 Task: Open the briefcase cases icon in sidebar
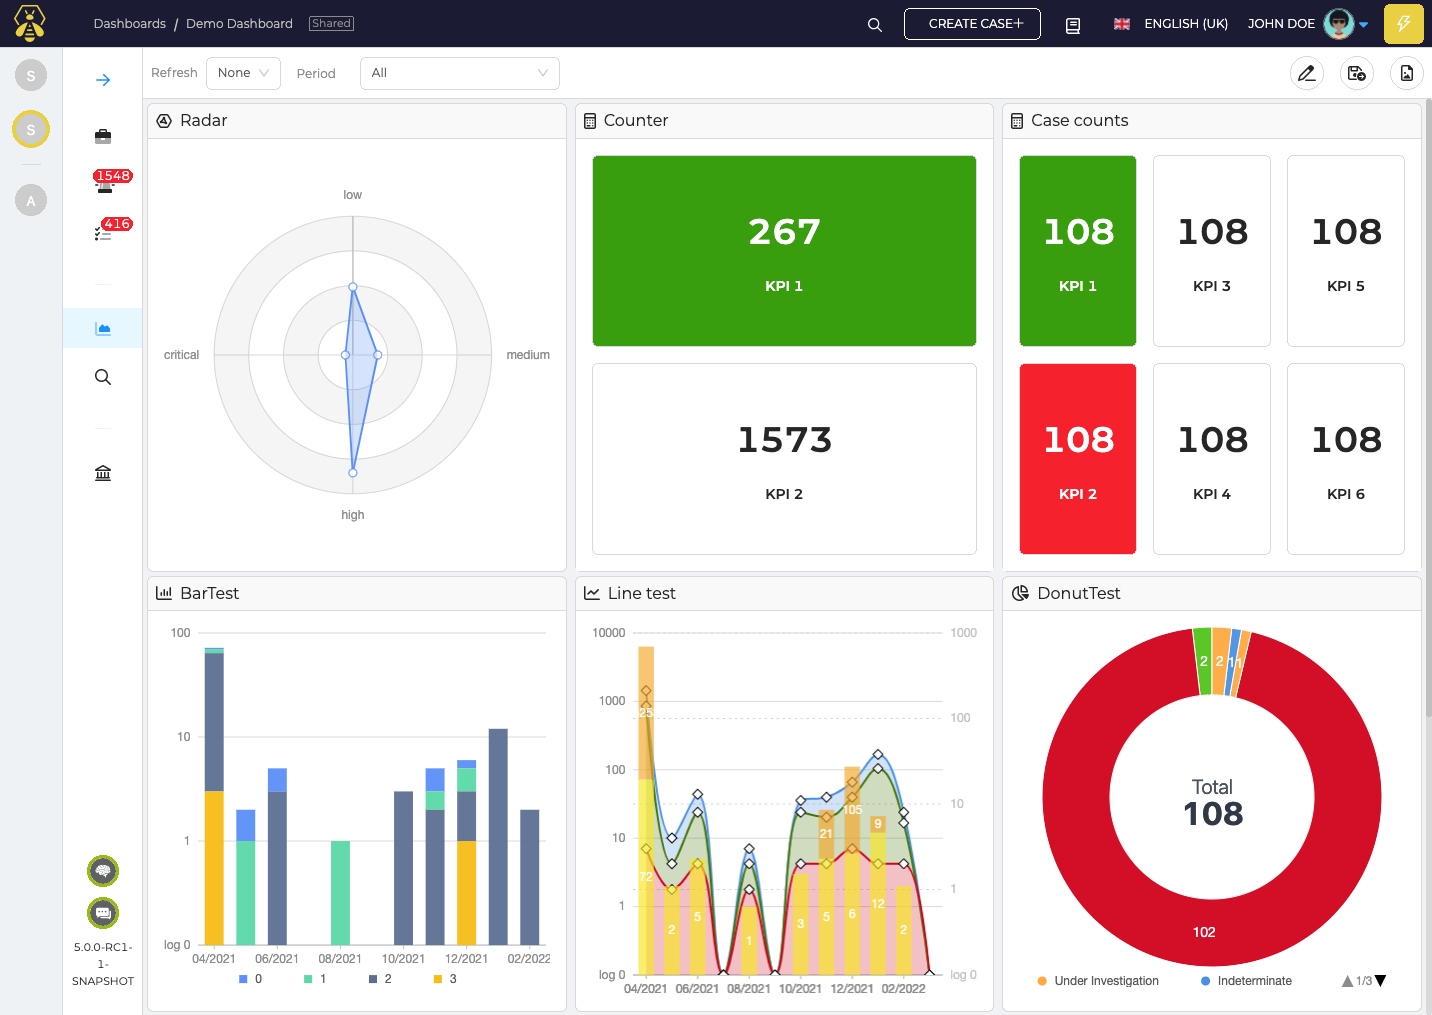pyautogui.click(x=103, y=136)
